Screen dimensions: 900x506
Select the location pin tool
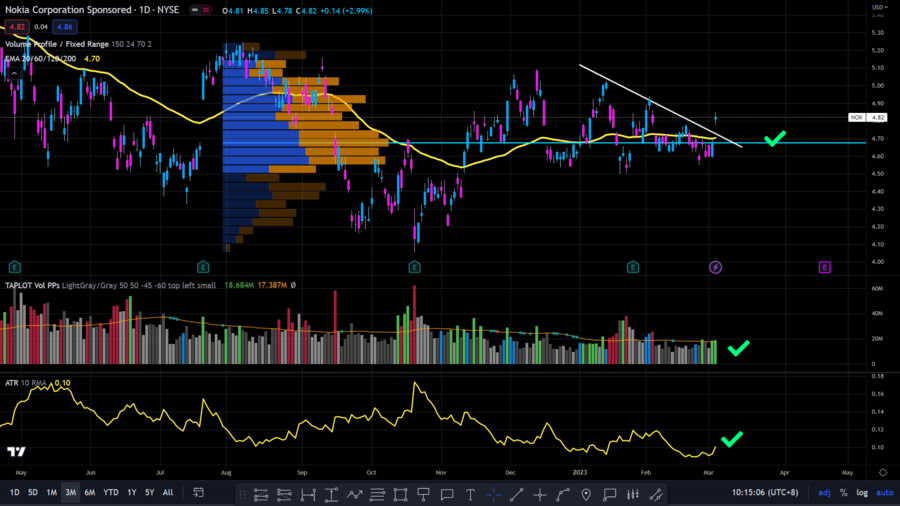(586, 494)
